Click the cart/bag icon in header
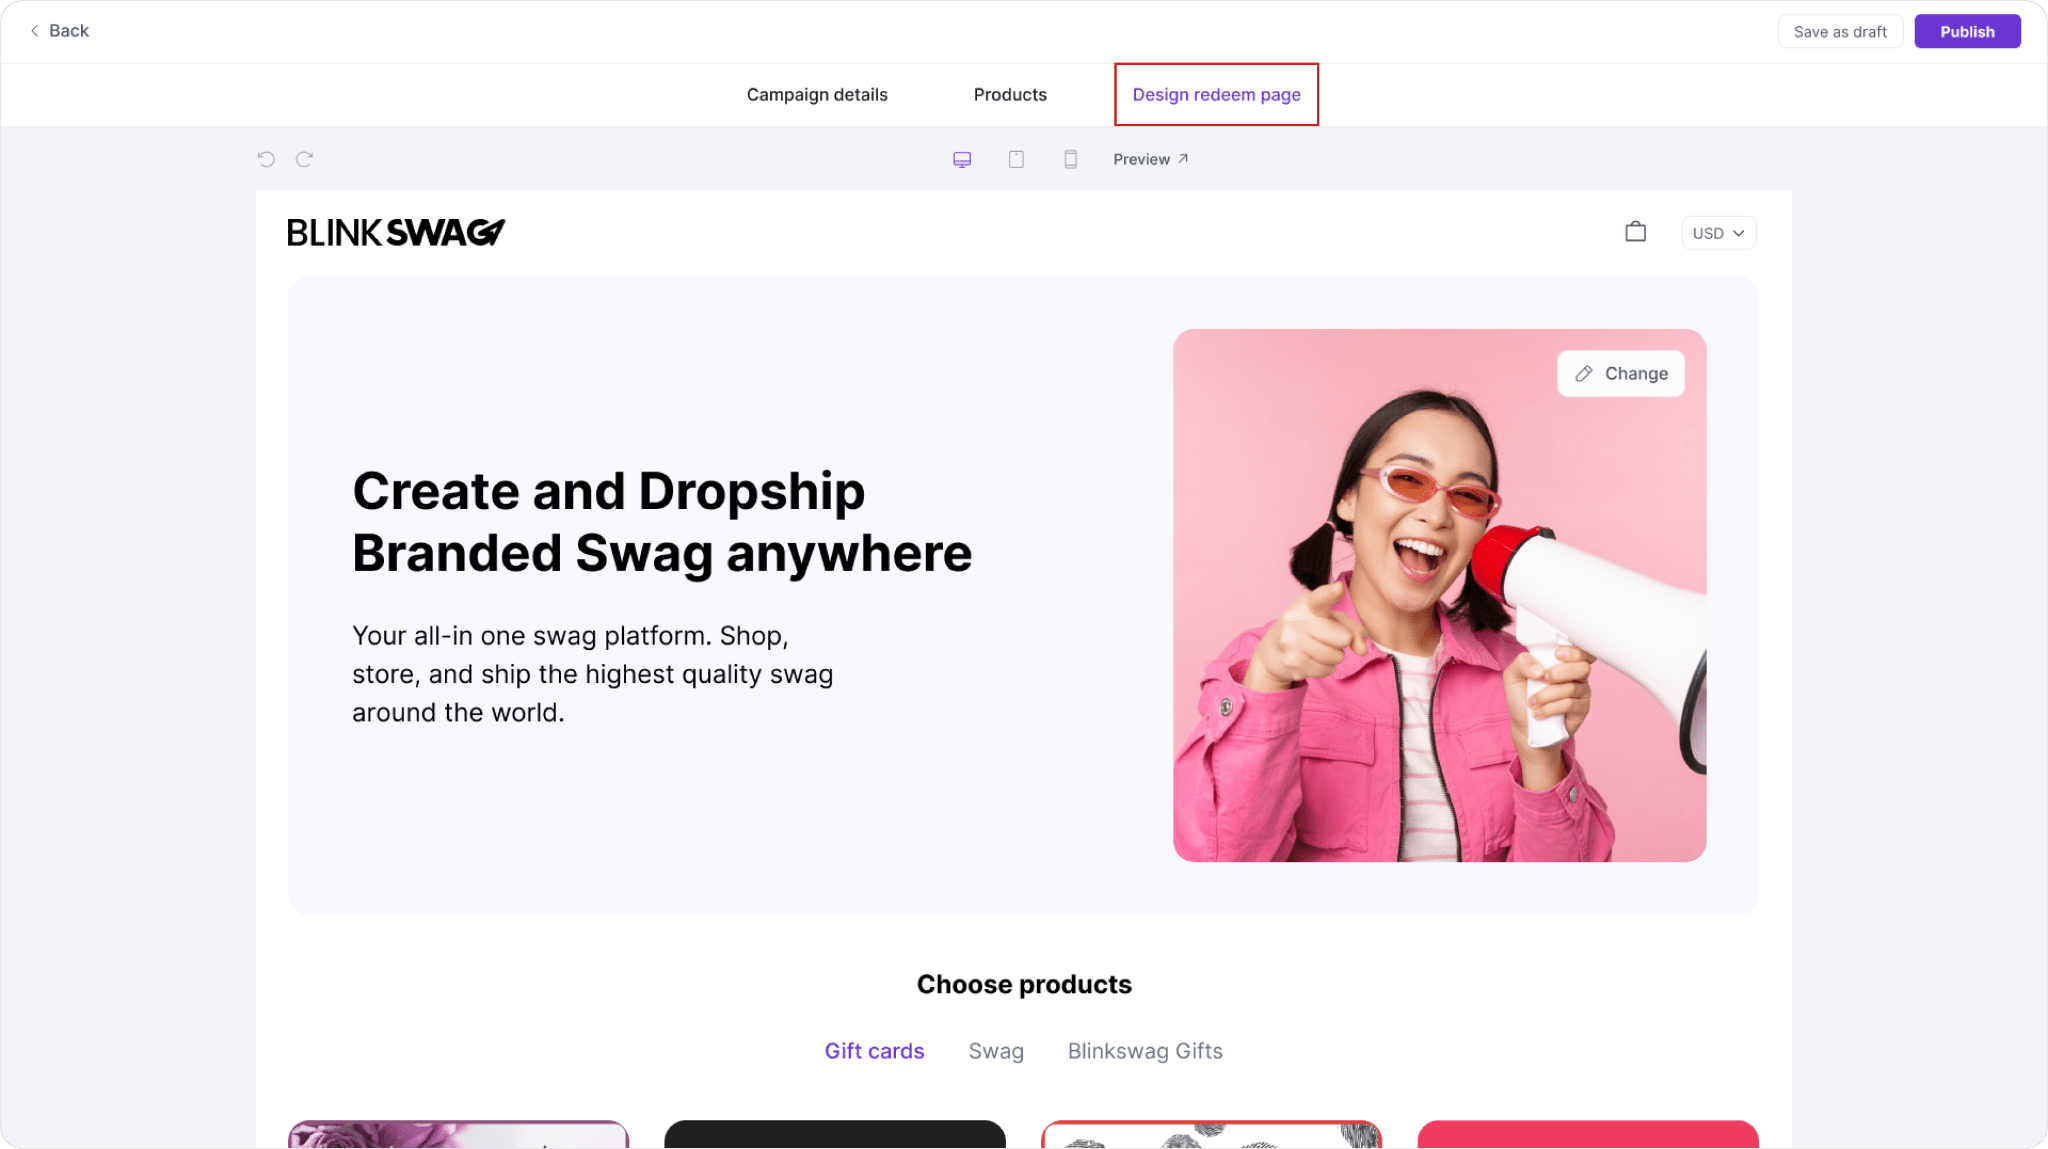 point(1636,232)
